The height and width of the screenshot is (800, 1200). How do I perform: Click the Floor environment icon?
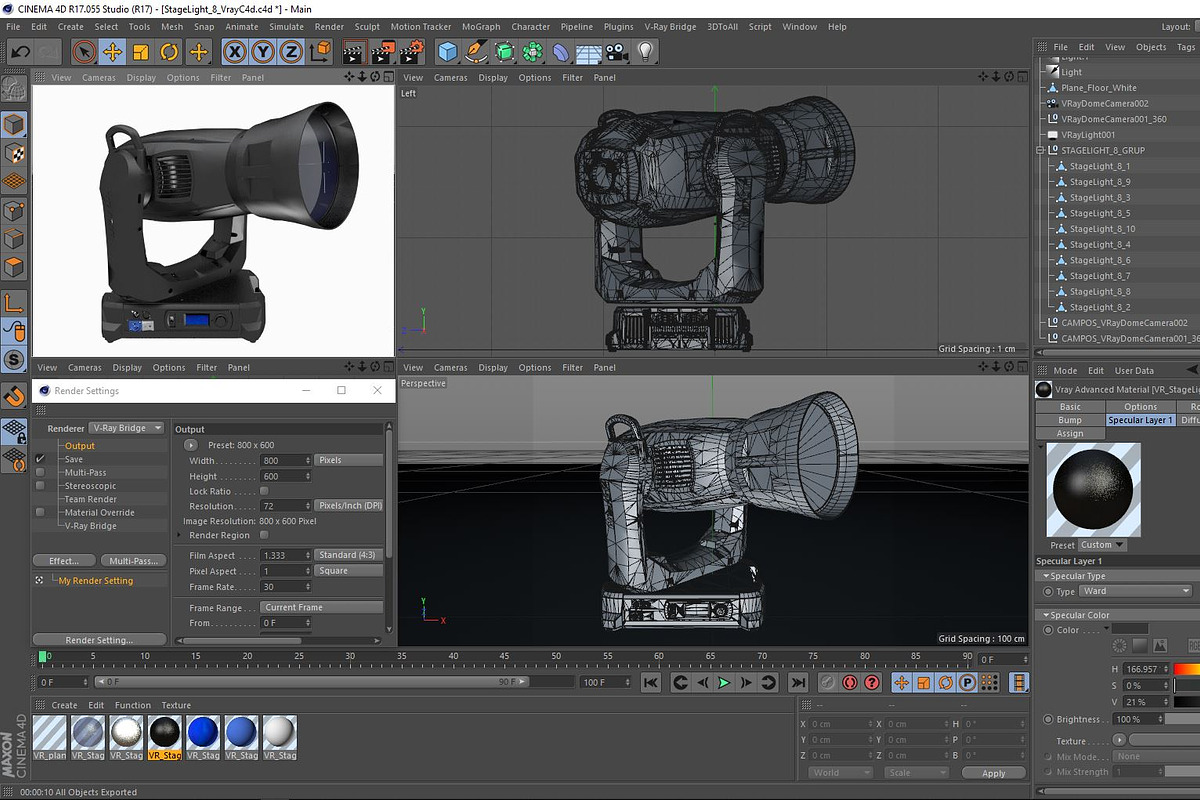(x=589, y=52)
